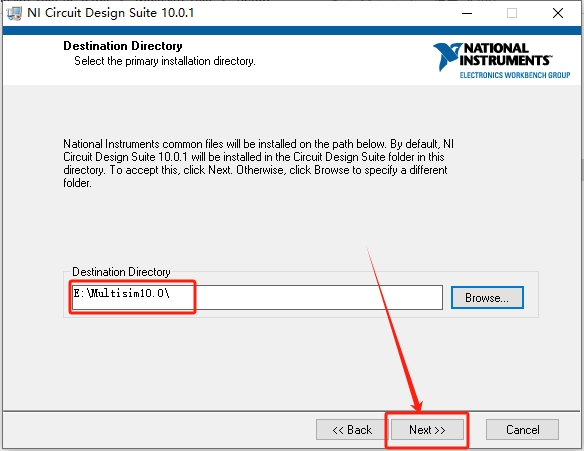Click the Select the primary installation directory subtitle
The height and width of the screenshot is (451, 584).
[165, 61]
